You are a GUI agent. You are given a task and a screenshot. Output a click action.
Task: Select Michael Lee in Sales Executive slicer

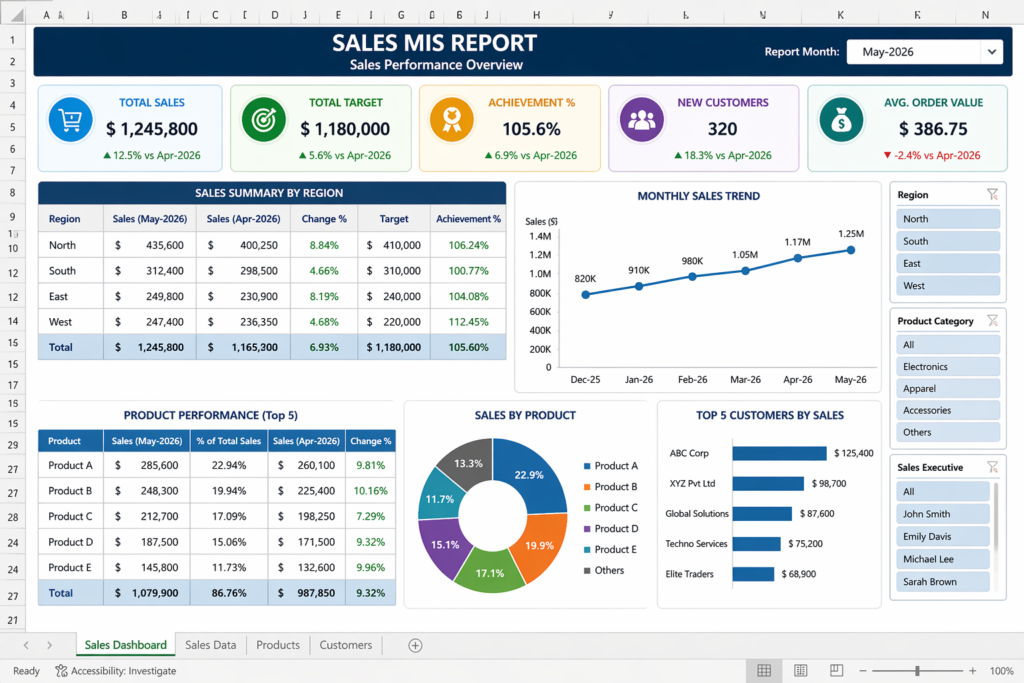(943, 559)
